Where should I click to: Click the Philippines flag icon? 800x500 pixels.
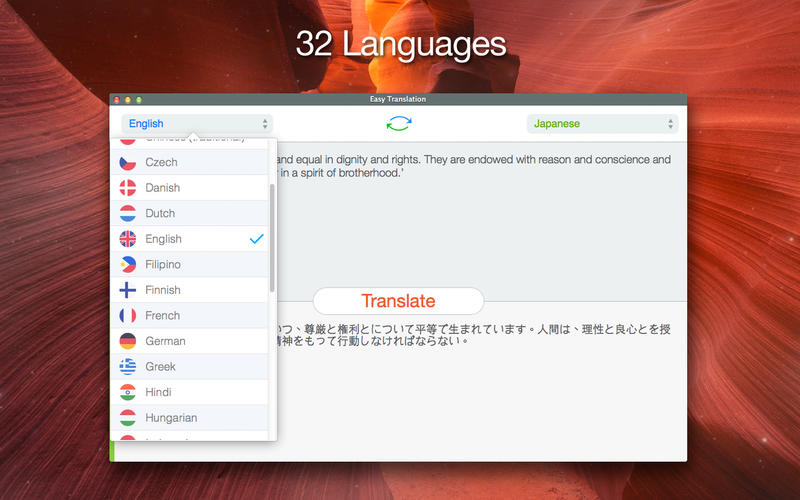click(x=128, y=264)
